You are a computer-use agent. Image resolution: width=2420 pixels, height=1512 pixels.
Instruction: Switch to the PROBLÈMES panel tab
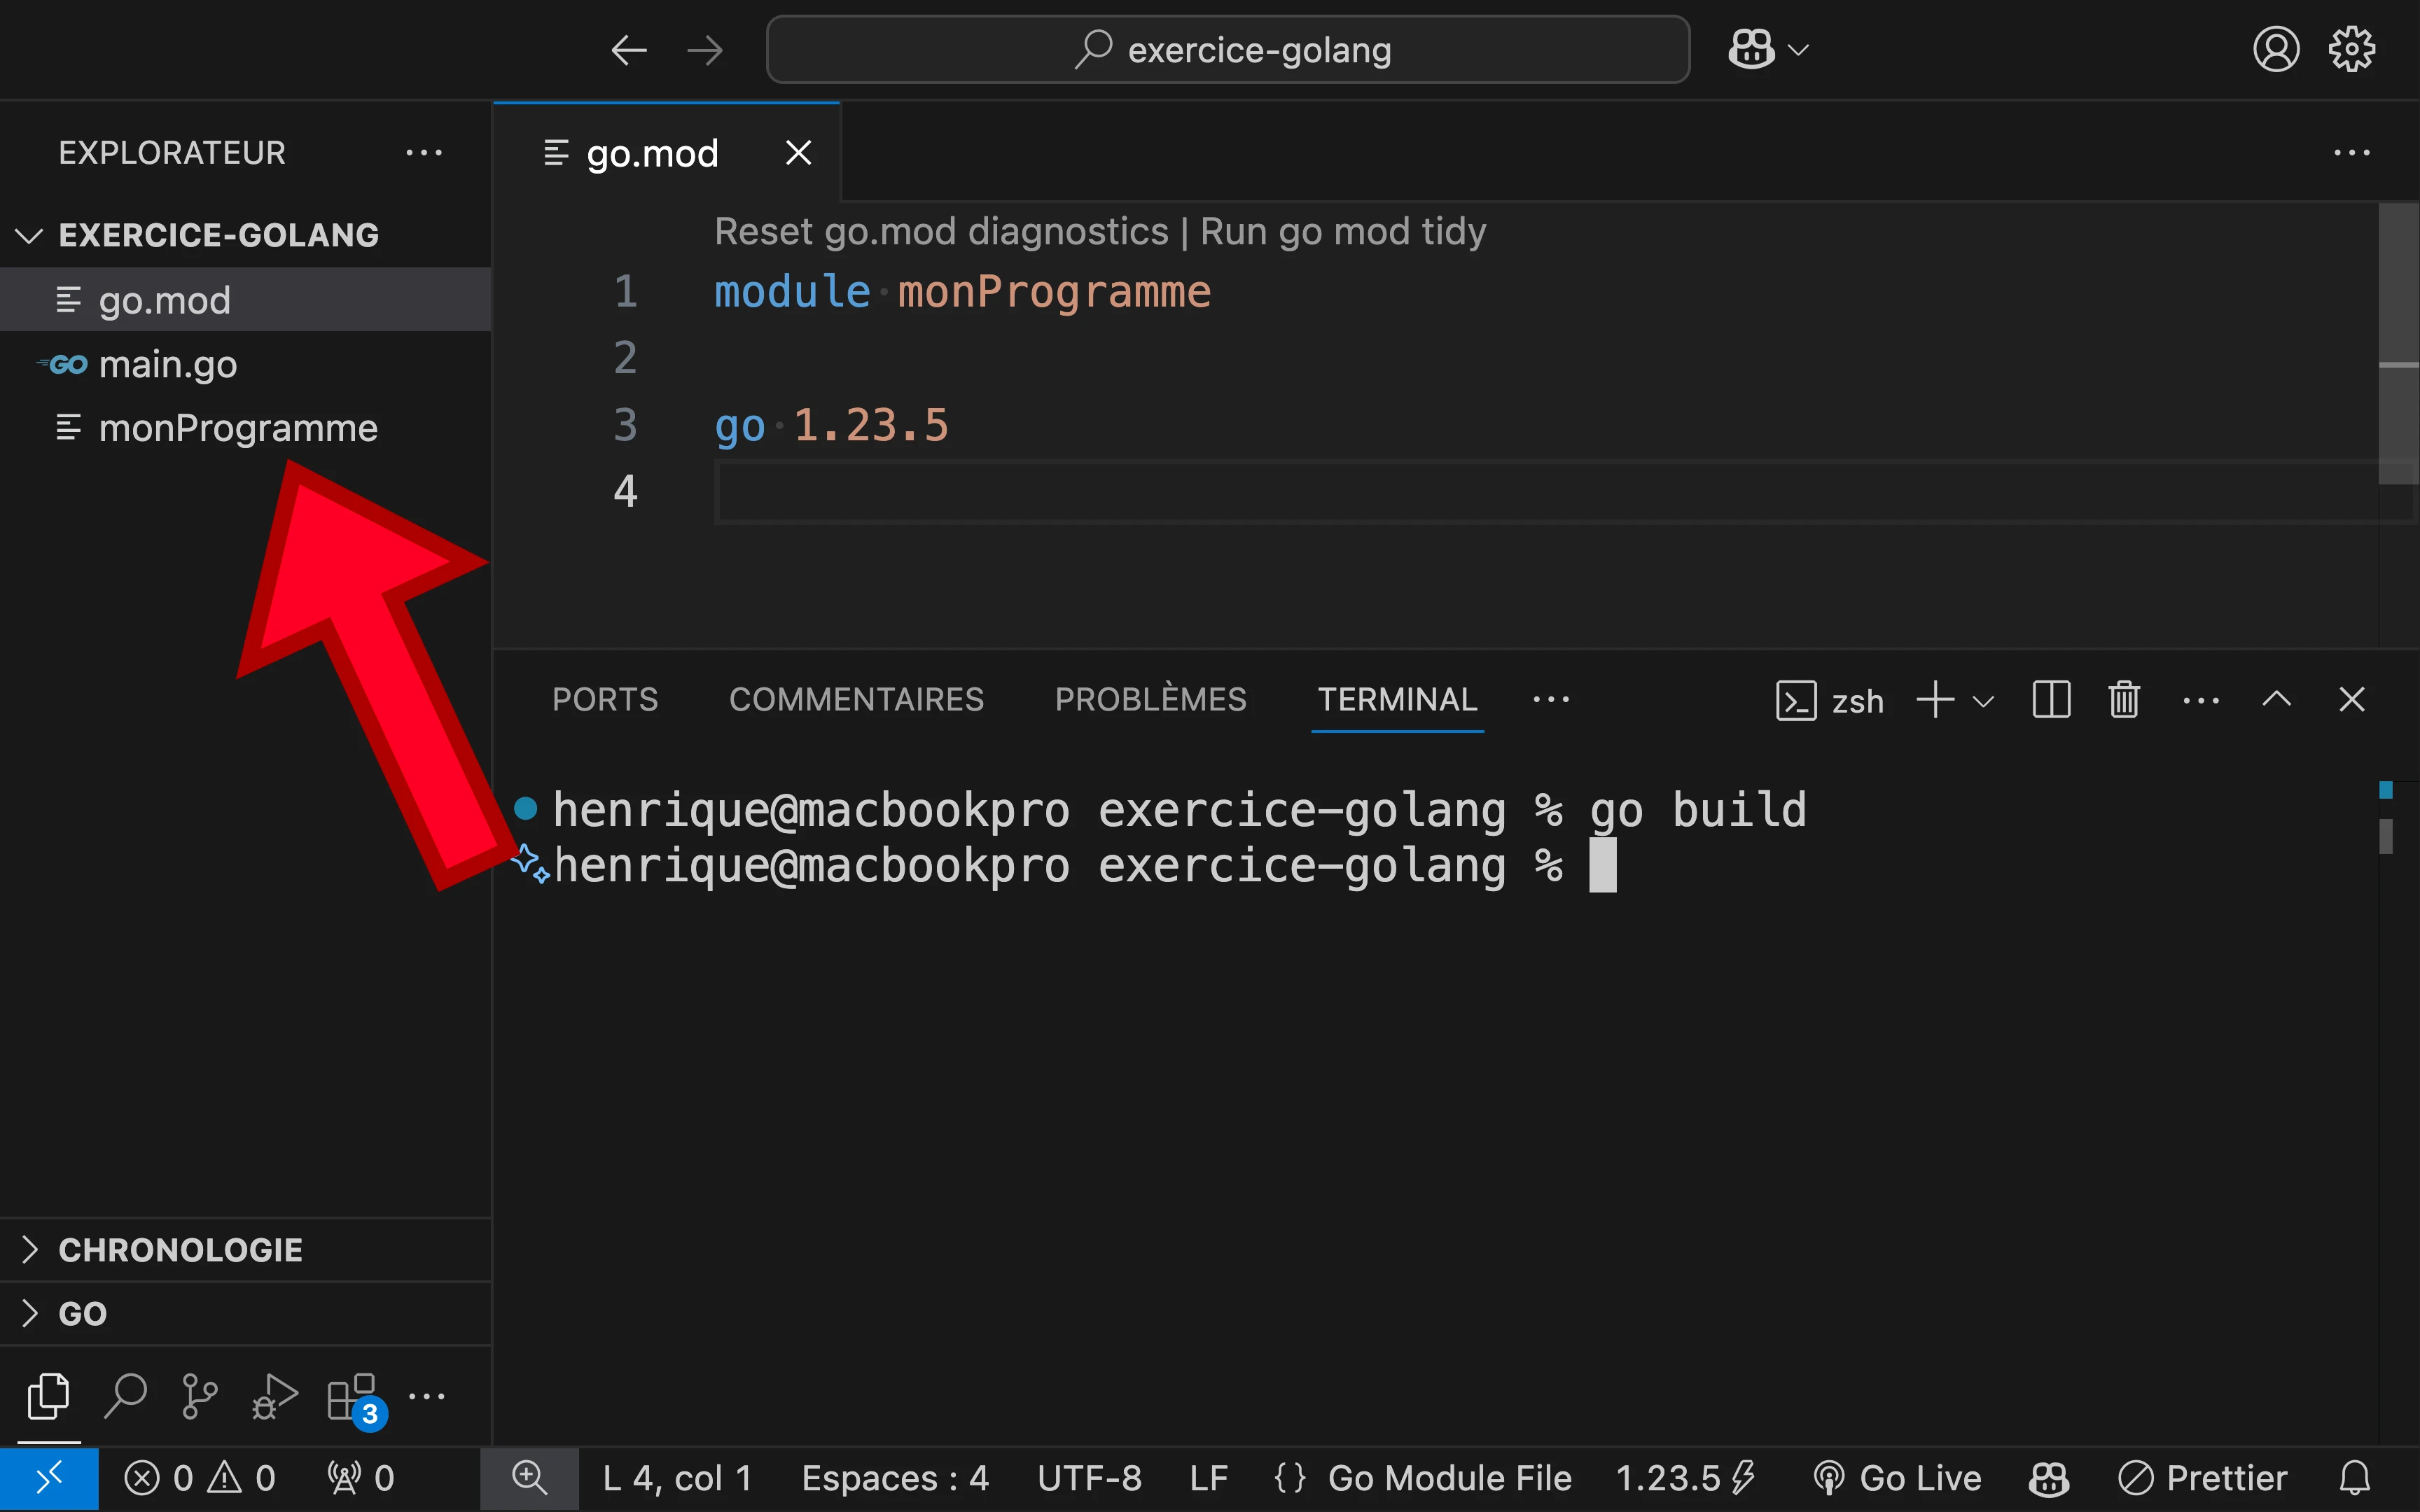[1150, 699]
